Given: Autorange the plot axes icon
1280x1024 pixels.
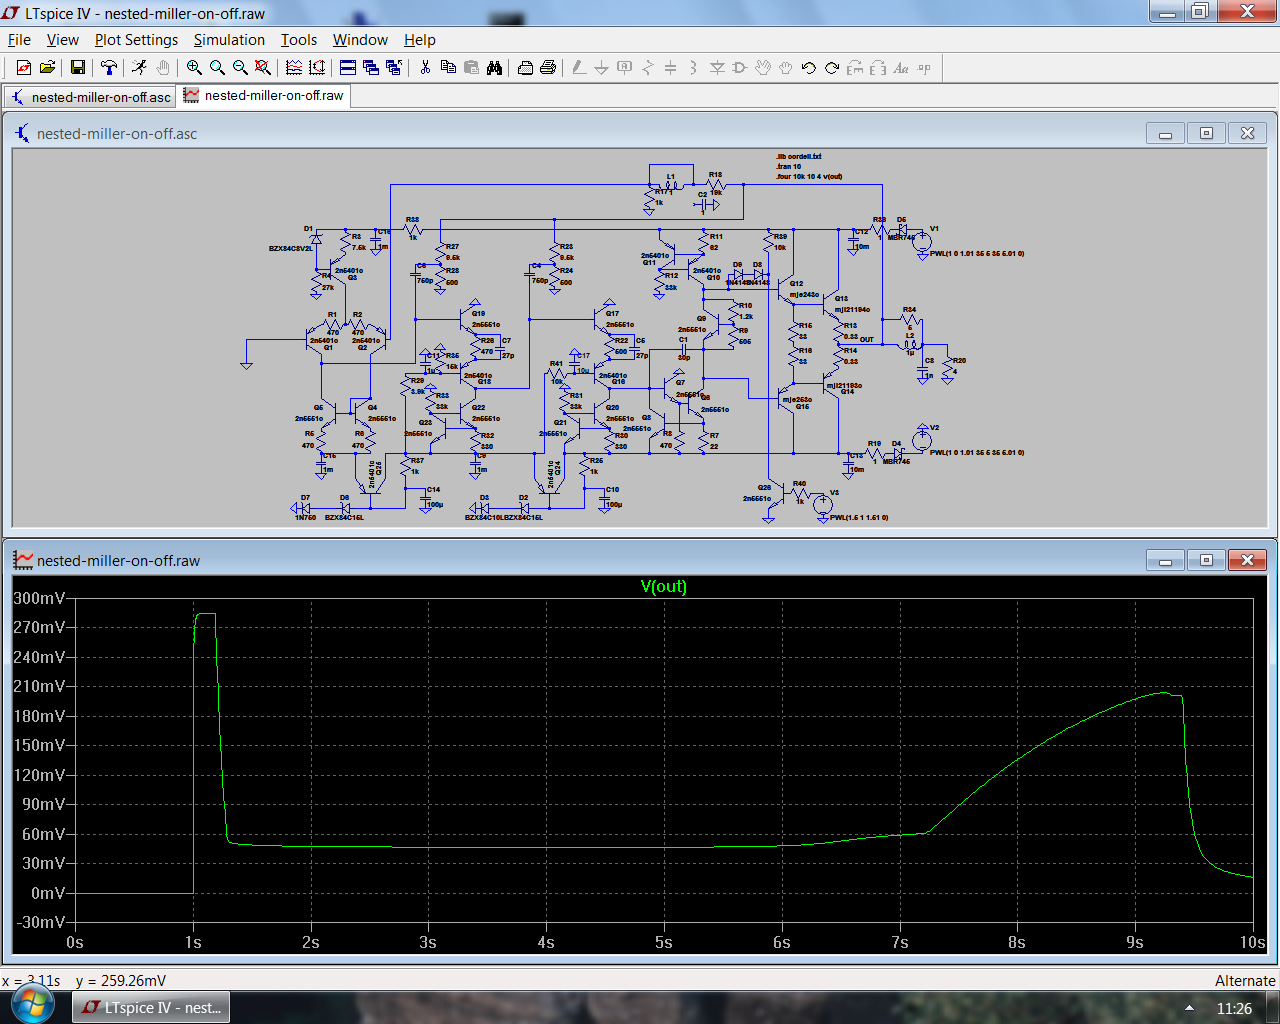Looking at the screenshot, I should click(317, 68).
